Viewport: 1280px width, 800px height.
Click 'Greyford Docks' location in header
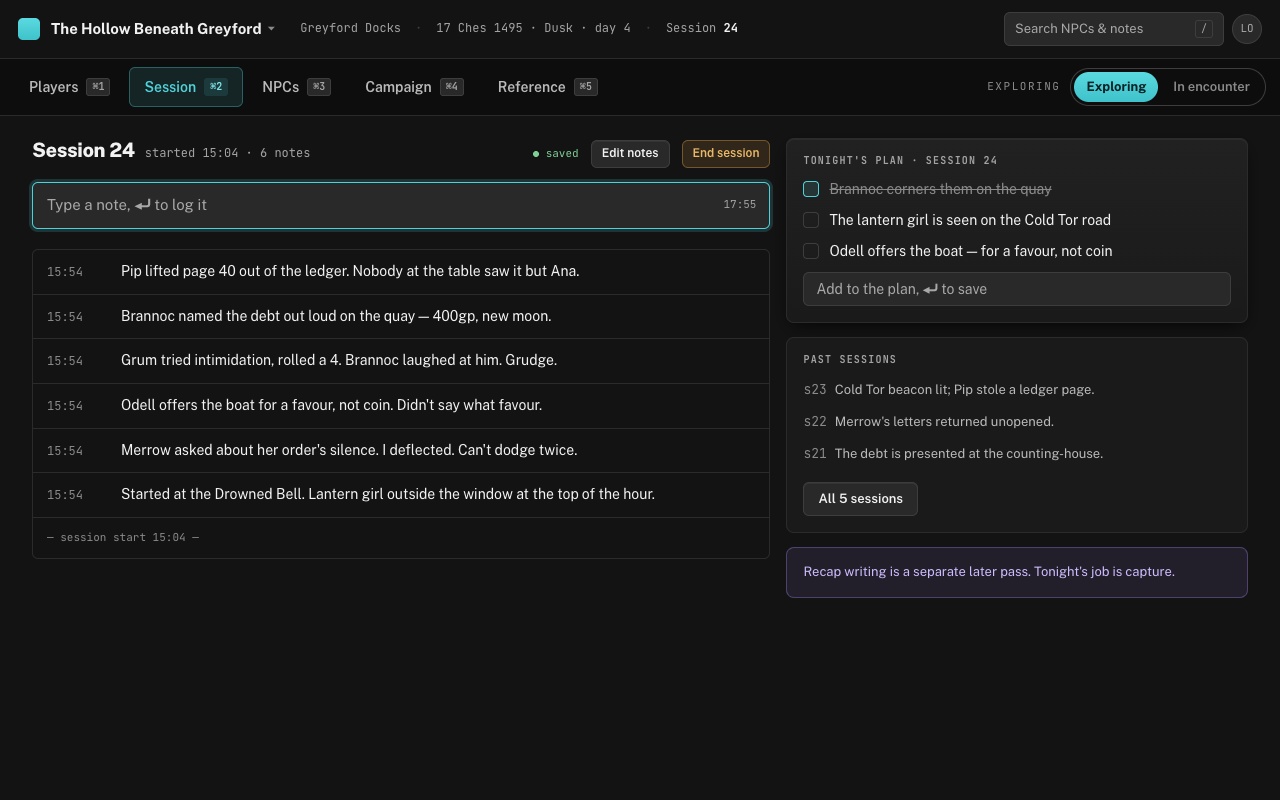coord(351,29)
